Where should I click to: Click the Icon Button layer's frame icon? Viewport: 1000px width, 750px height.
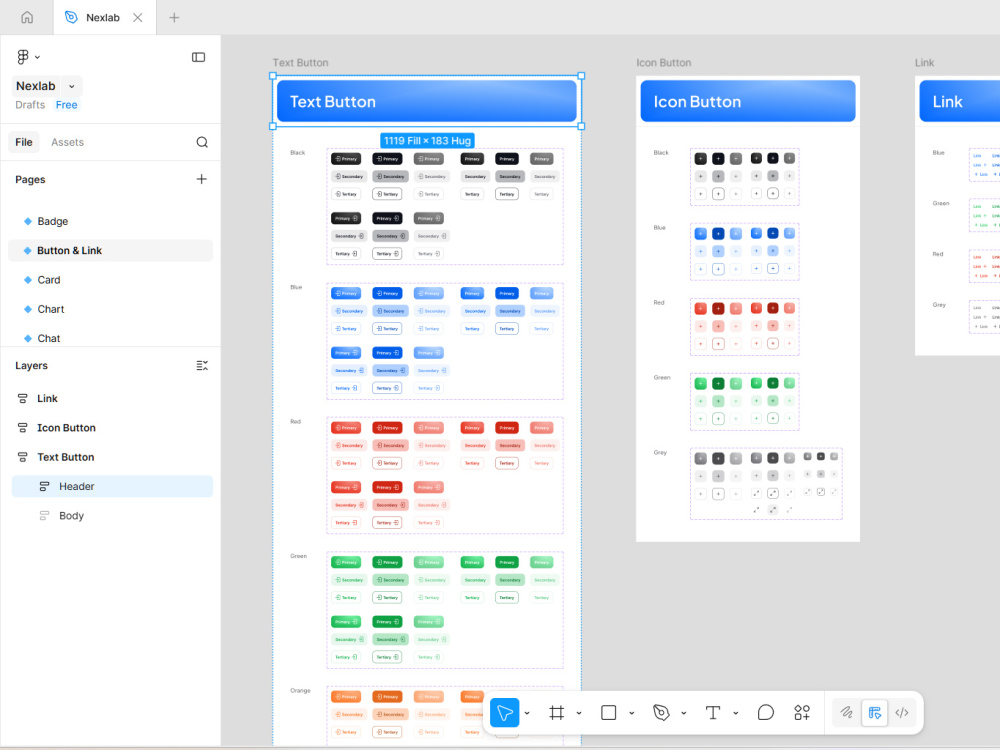click(x=22, y=428)
